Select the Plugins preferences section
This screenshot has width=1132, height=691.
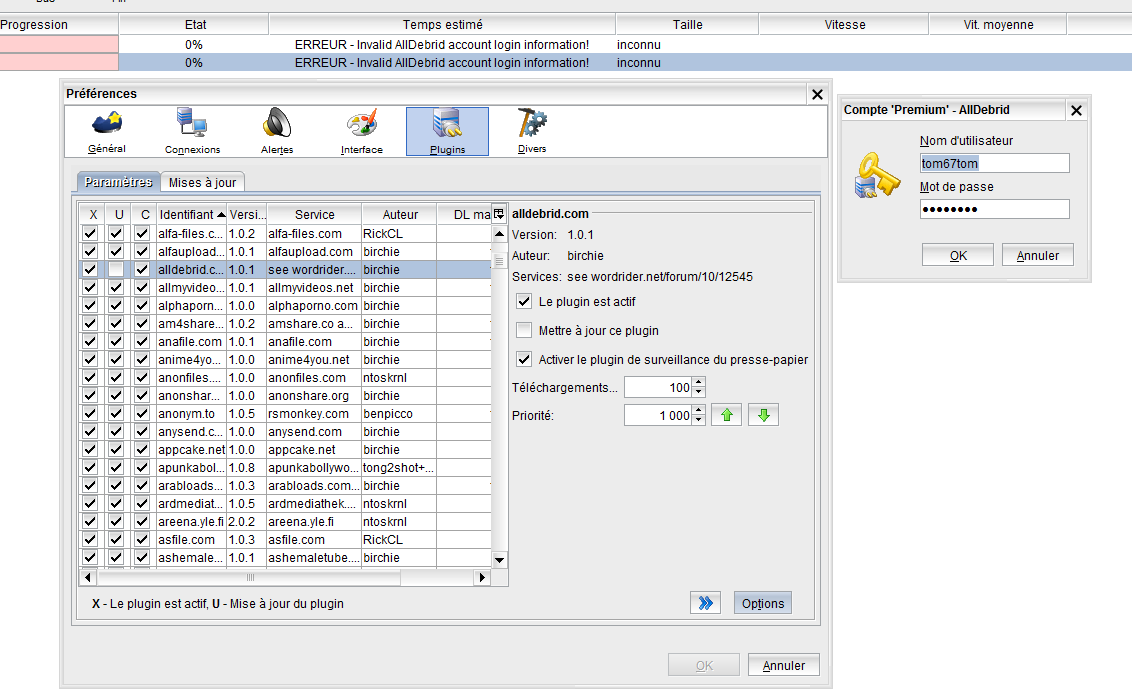click(x=447, y=131)
